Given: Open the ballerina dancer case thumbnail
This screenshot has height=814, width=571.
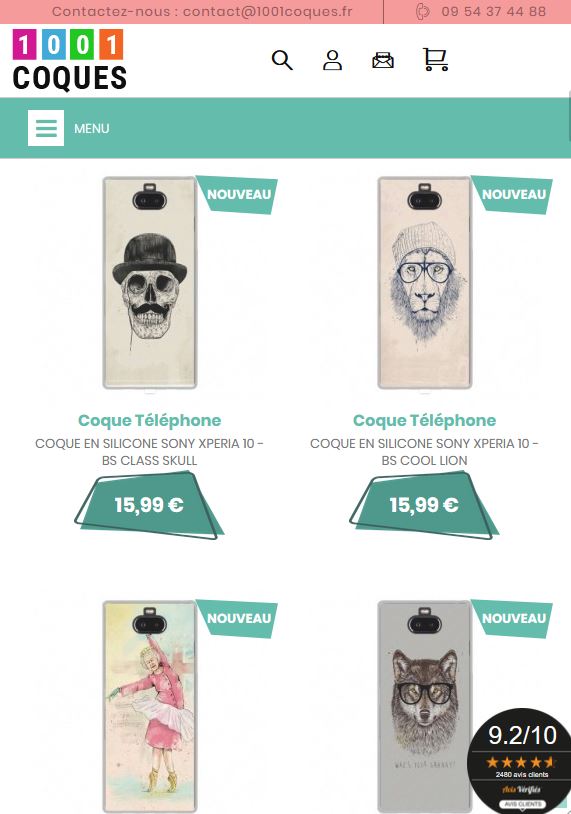Looking at the screenshot, I should [x=150, y=707].
